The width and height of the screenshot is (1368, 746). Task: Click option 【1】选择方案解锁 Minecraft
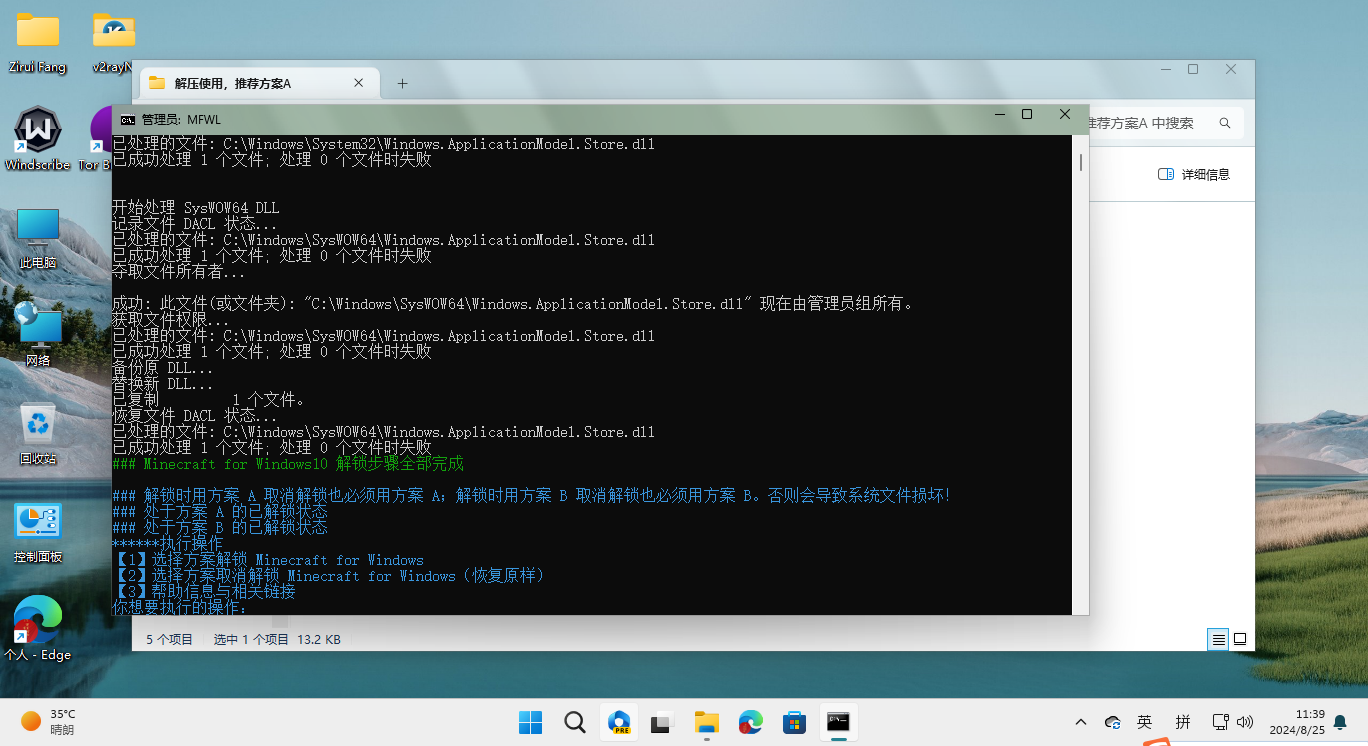coord(268,560)
